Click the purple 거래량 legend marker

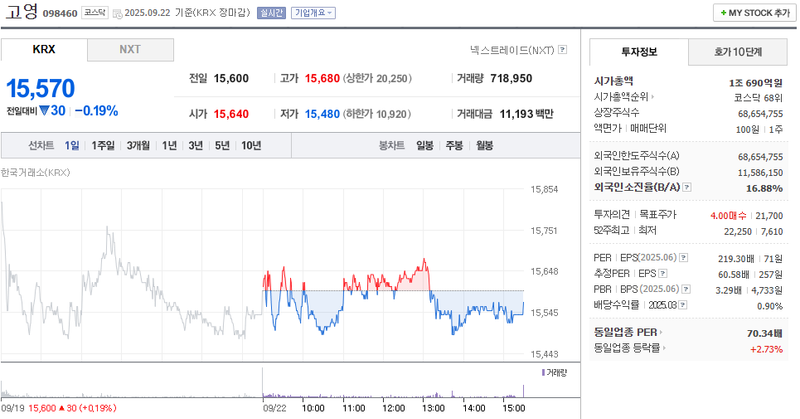(543, 373)
